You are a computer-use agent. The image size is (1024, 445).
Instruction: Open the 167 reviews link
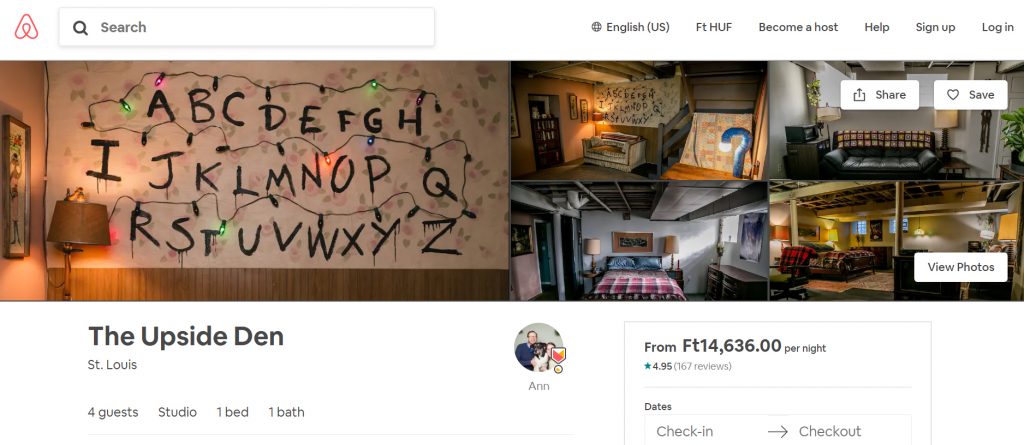tap(703, 366)
